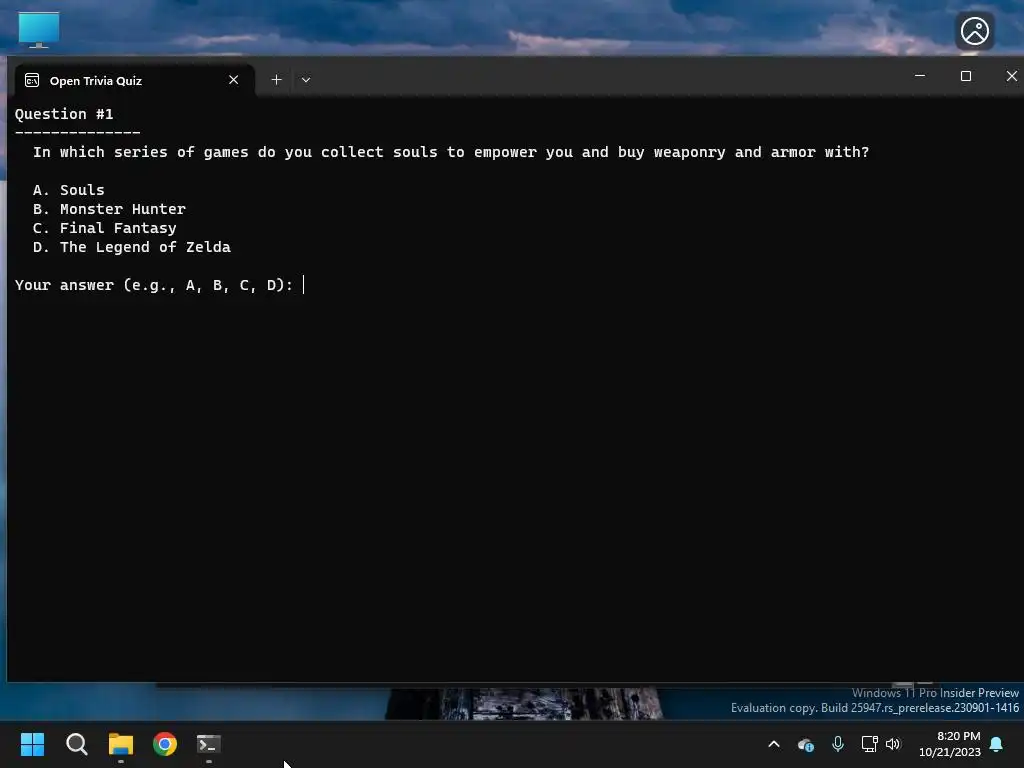Close the terminal window
Screen dimensions: 1024x768
[1011, 76]
